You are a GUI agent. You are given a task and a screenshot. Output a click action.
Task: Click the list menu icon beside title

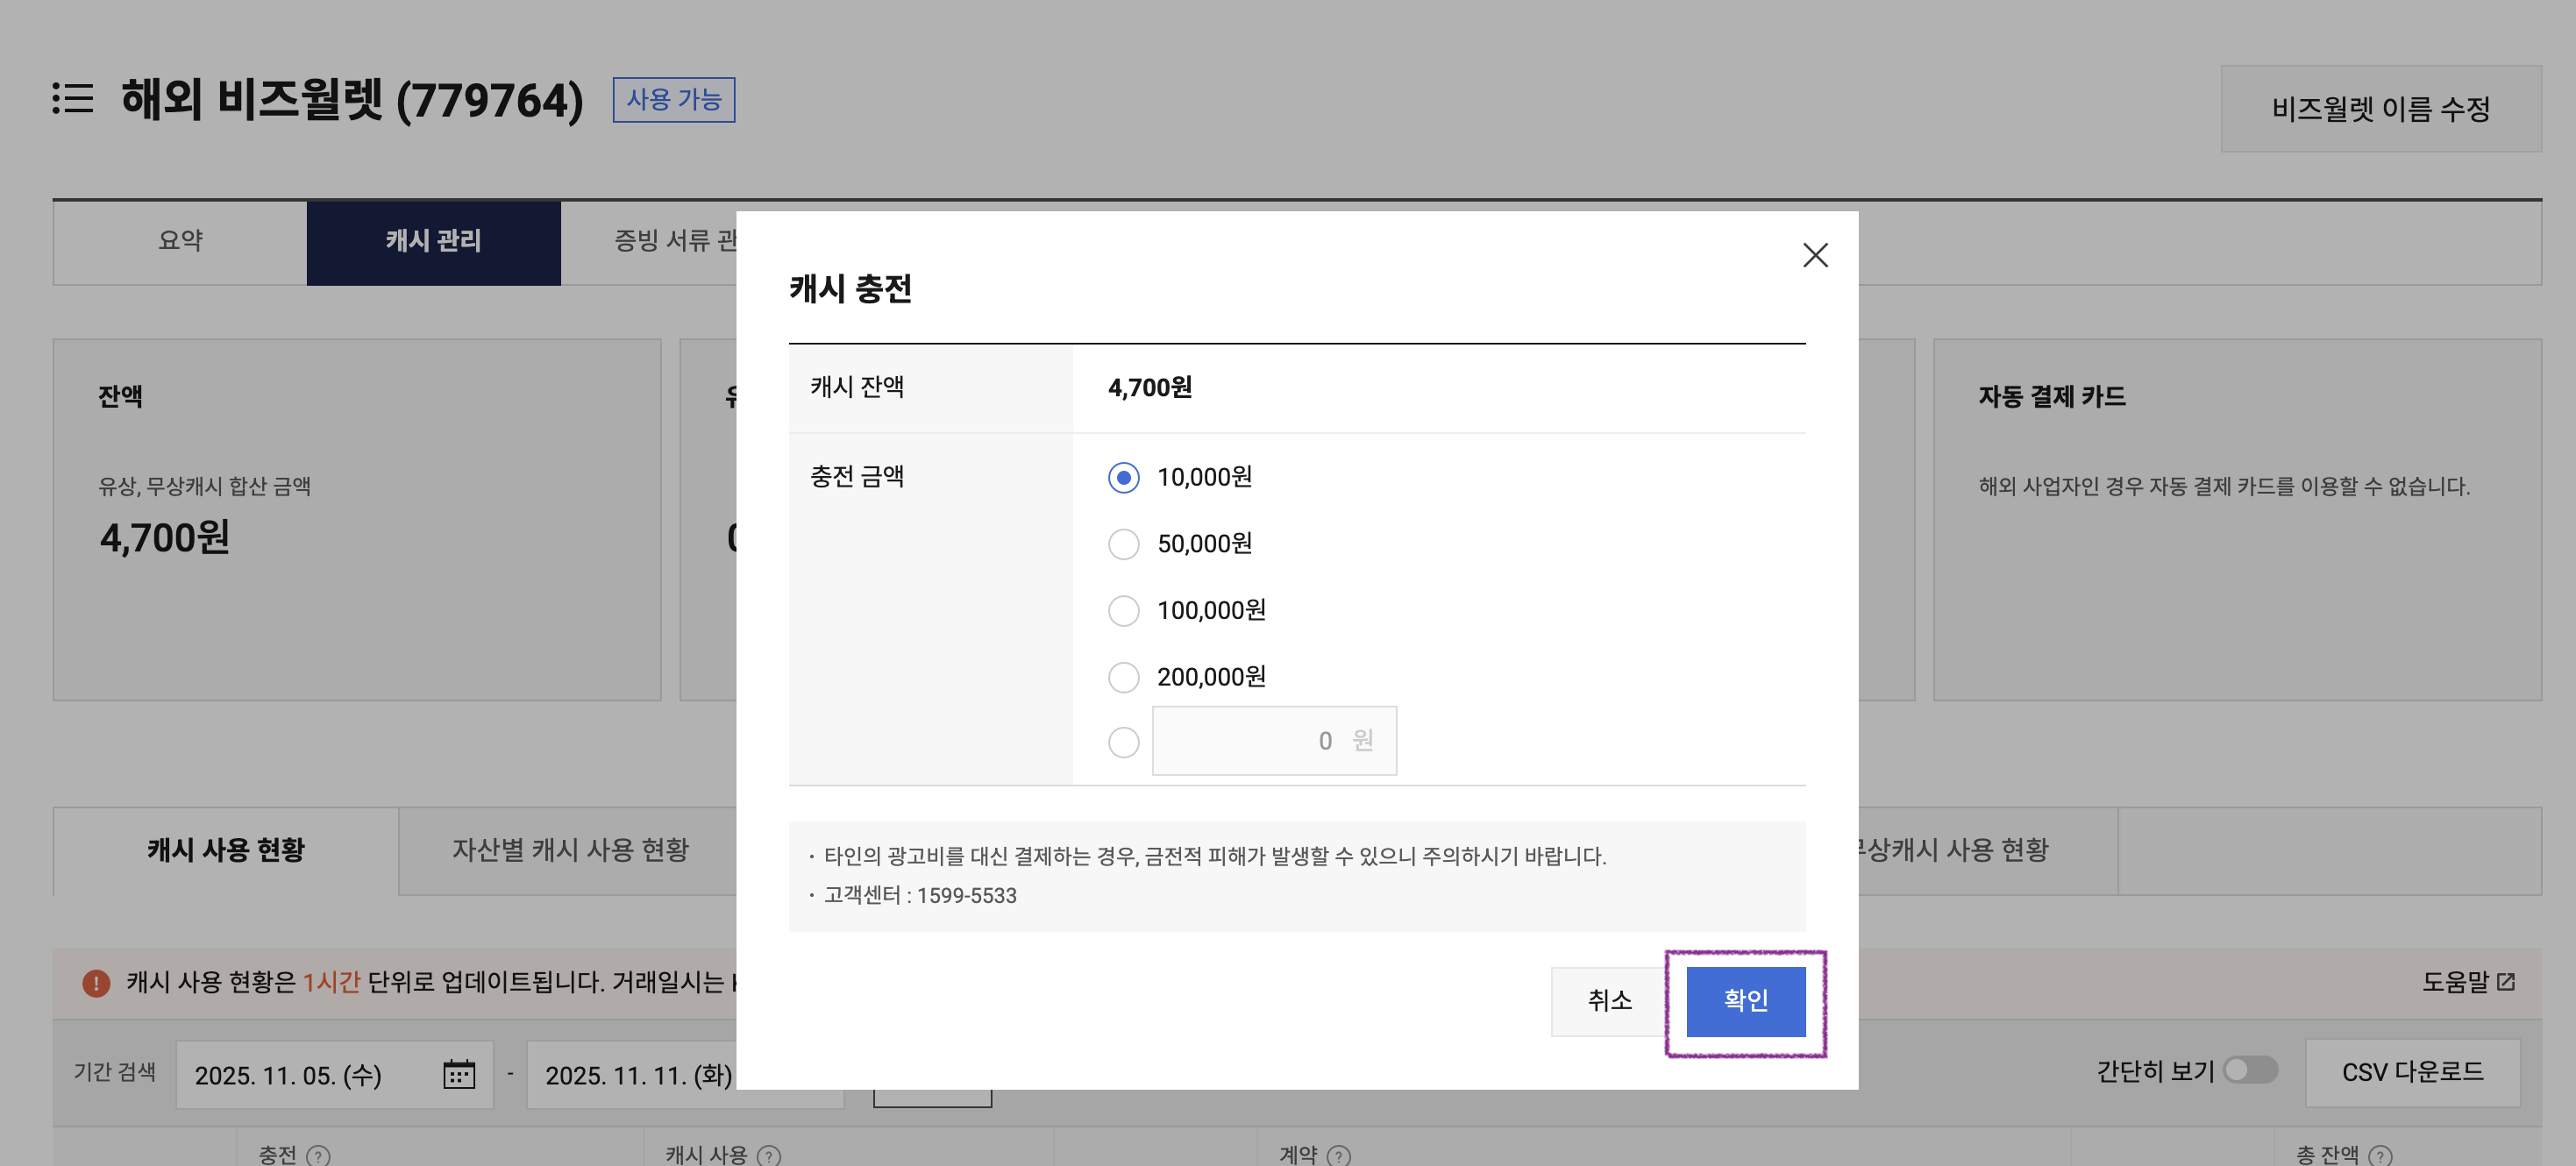72,98
